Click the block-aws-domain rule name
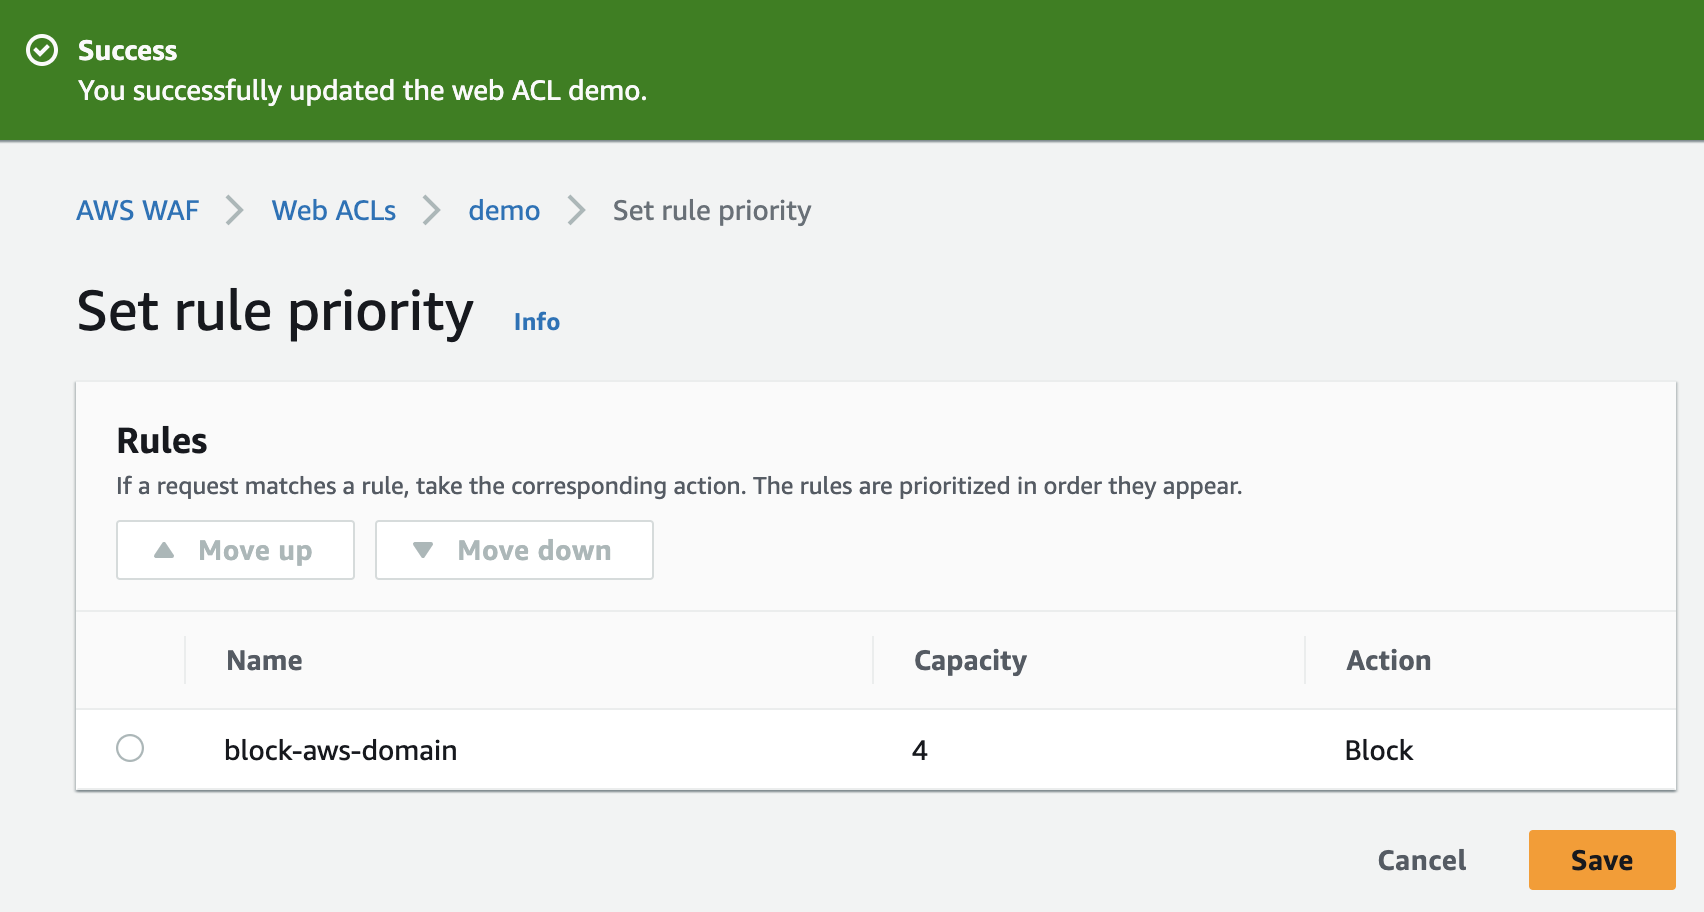Image resolution: width=1704 pixels, height=912 pixels. click(340, 750)
